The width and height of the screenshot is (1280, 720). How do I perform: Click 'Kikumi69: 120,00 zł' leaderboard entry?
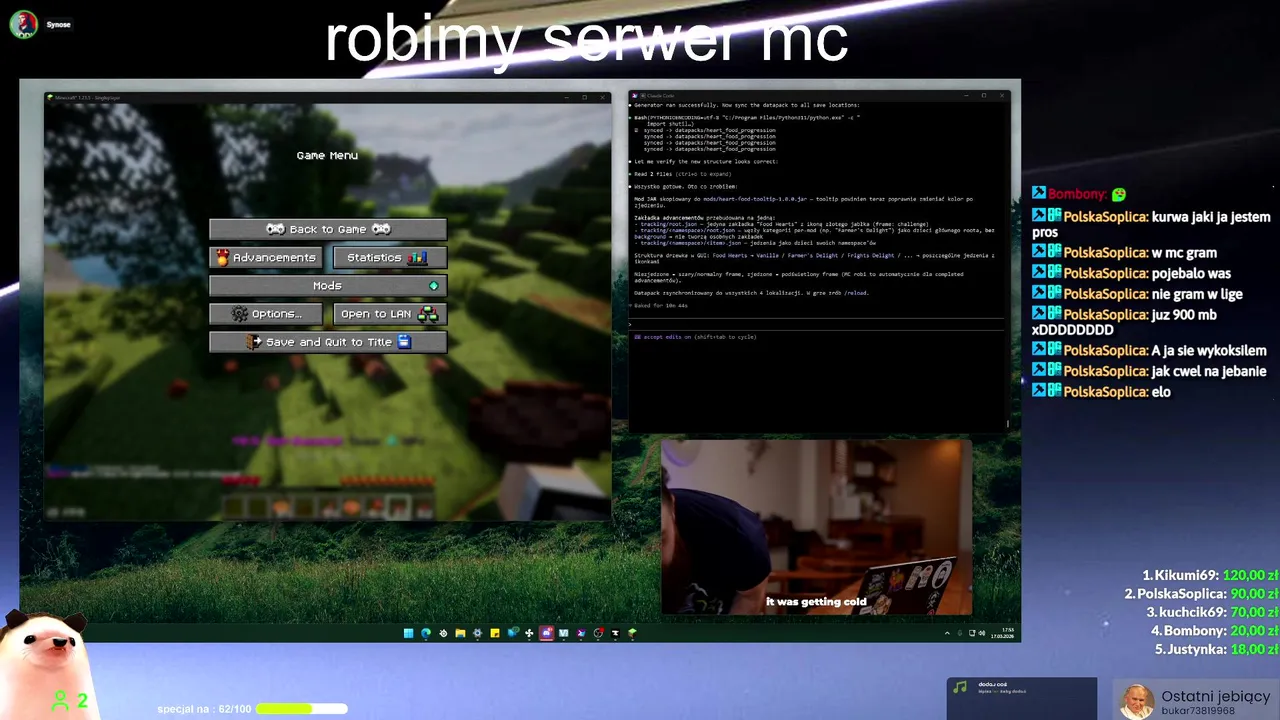1210,575
